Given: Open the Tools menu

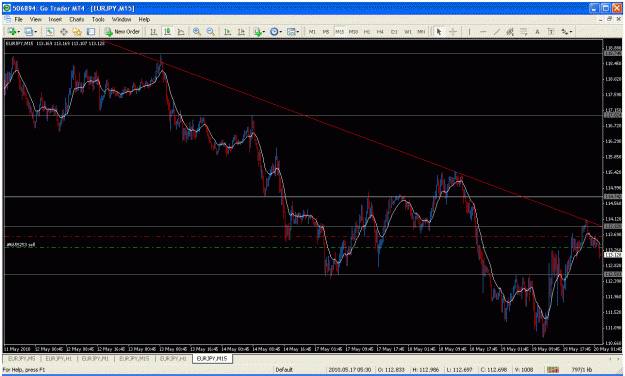Looking at the screenshot, I should point(98,19).
